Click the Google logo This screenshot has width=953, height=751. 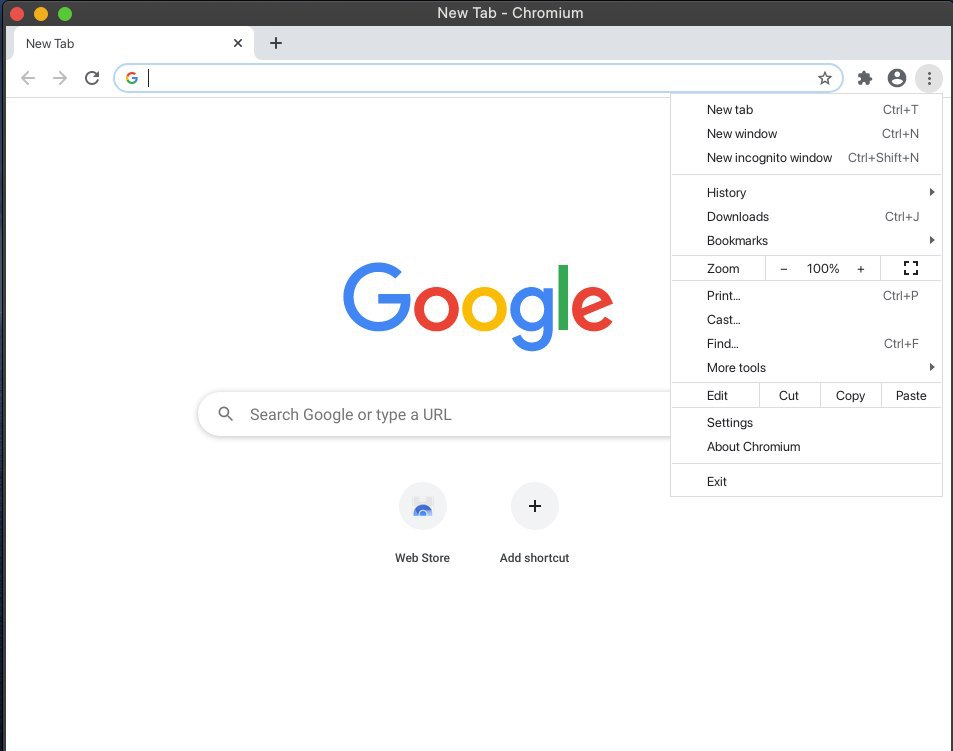click(478, 307)
